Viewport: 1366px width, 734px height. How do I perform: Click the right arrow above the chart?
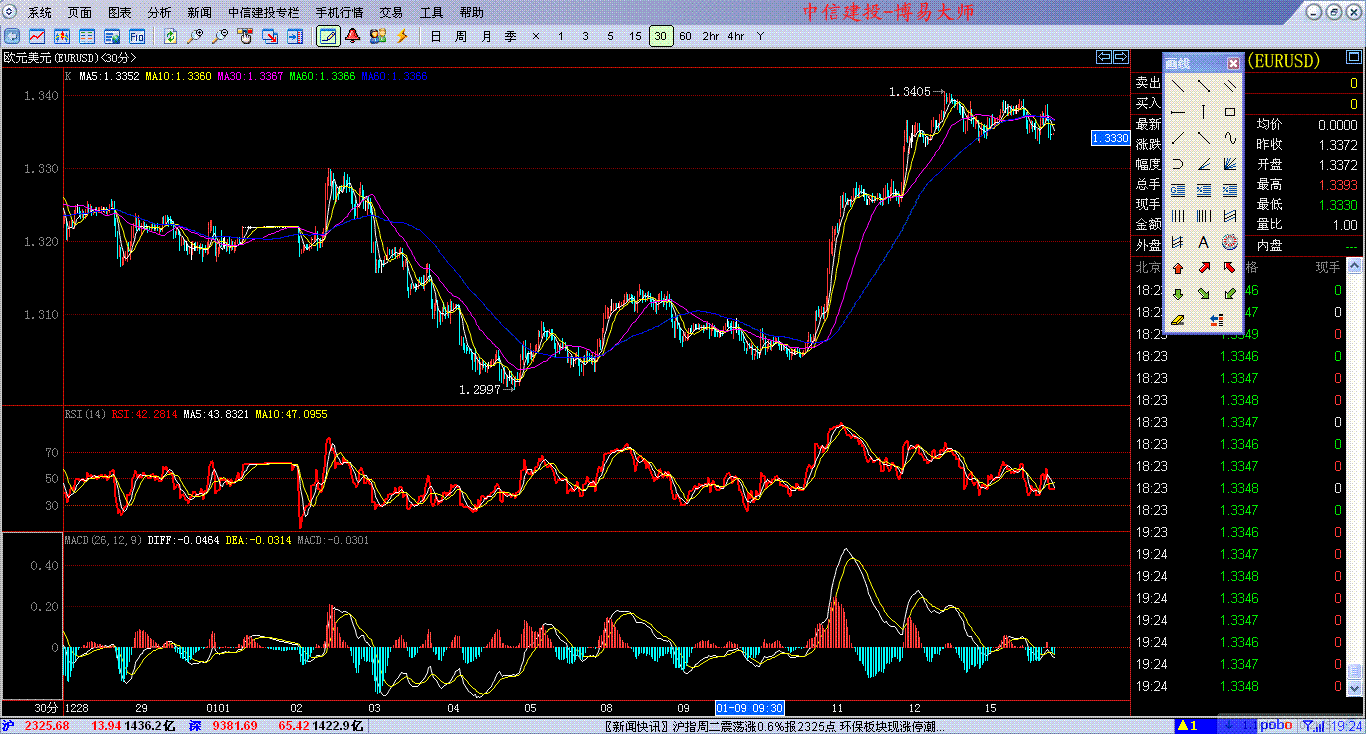(1121, 57)
